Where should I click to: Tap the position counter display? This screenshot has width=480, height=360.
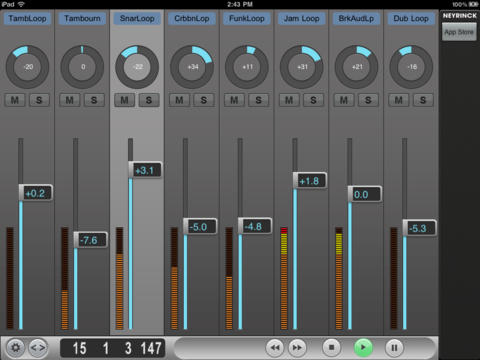(x=112, y=348)
